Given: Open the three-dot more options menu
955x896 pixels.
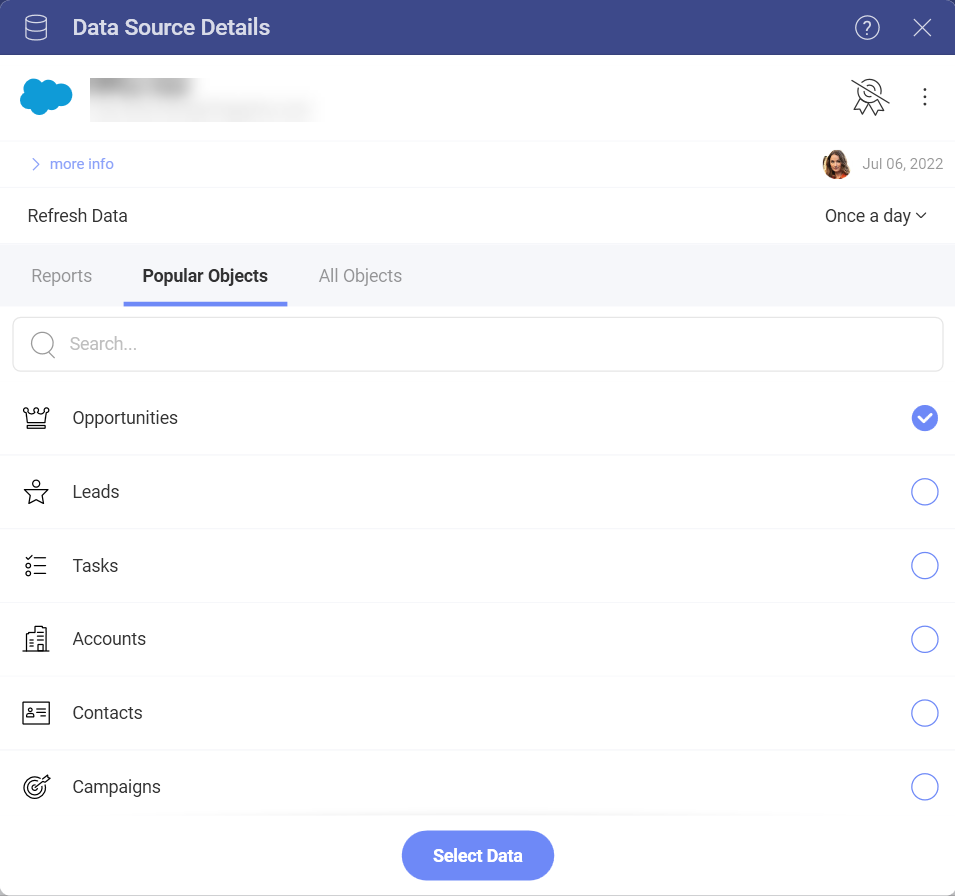Looking at the screenshot, I should coord(925,97).
